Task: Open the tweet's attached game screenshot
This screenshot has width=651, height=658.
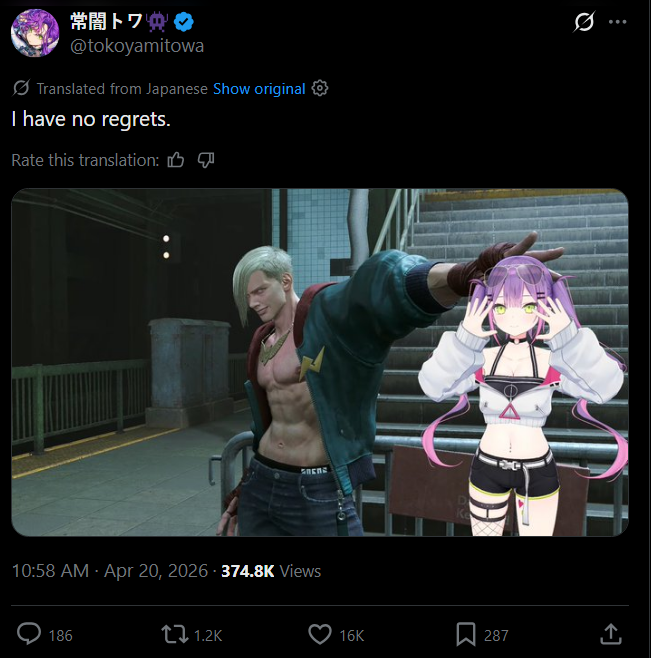Action: pyautogui.click(x=320, y=362)
